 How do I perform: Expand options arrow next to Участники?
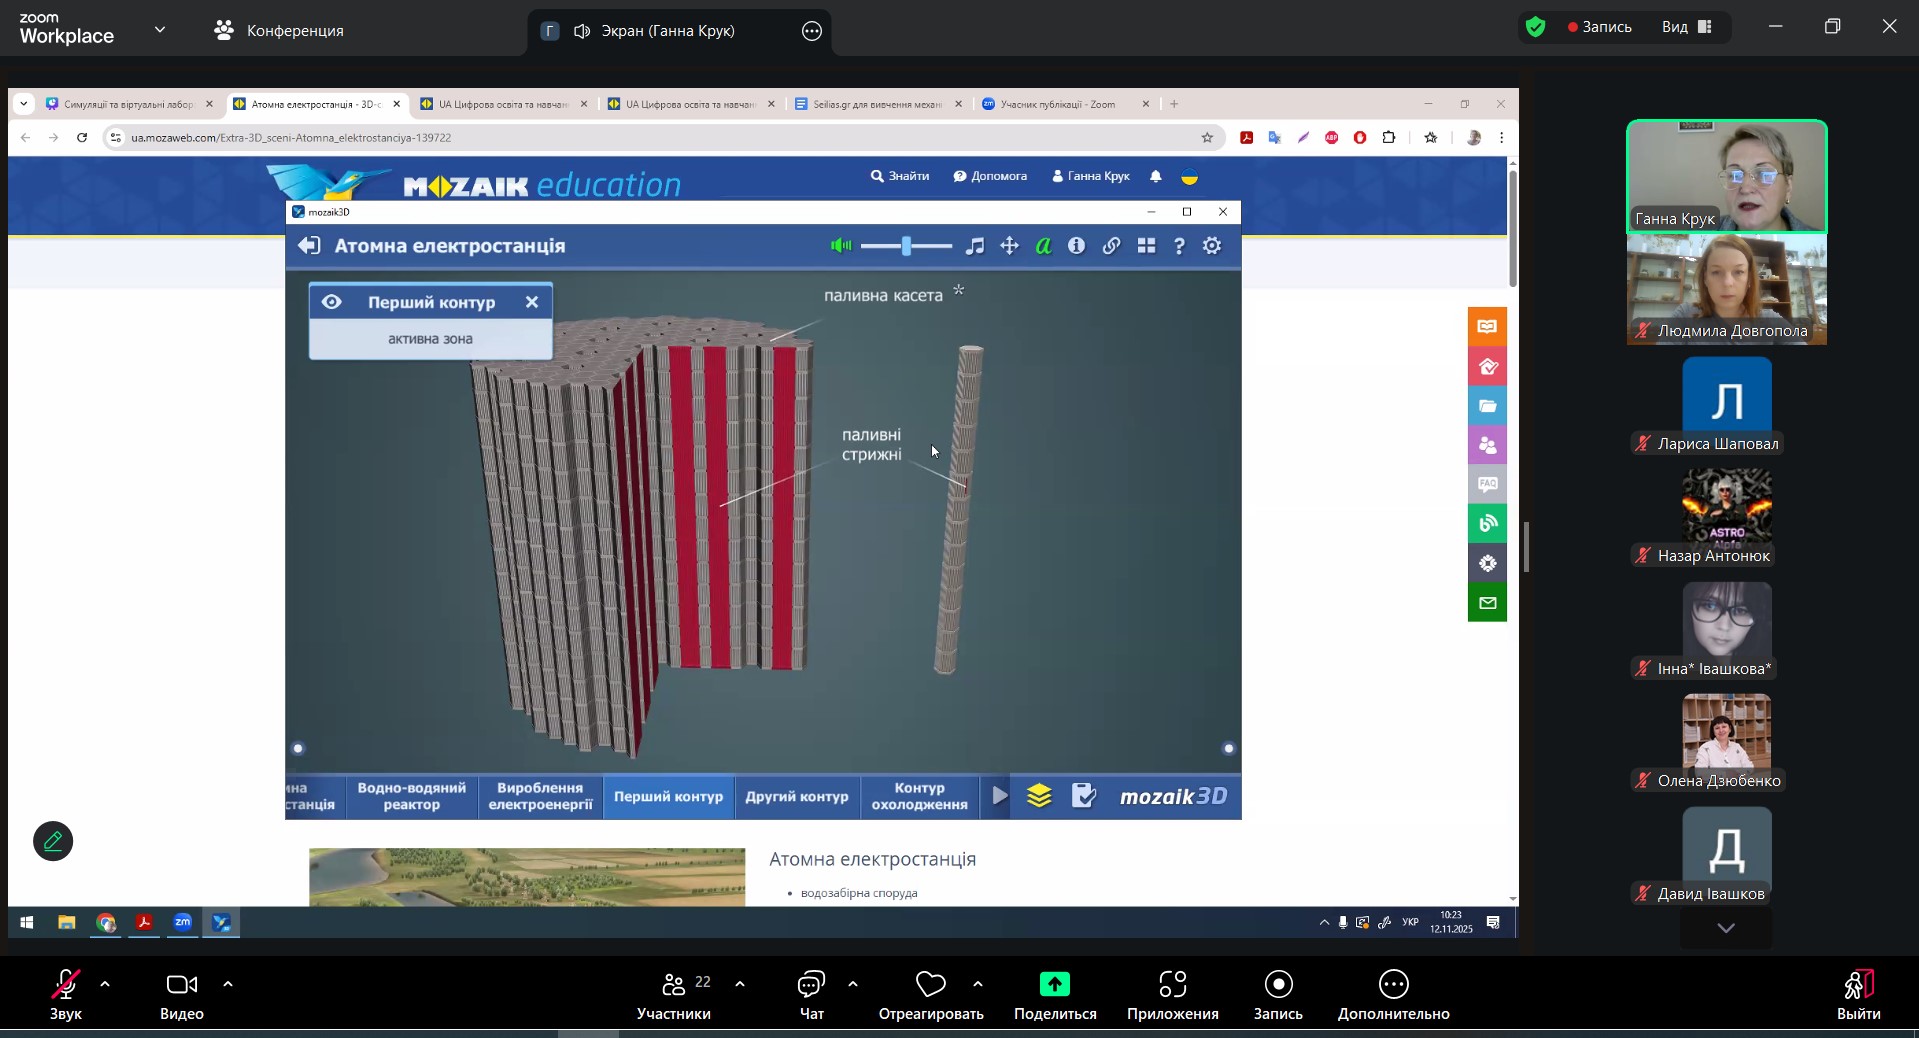click(740, 985)
